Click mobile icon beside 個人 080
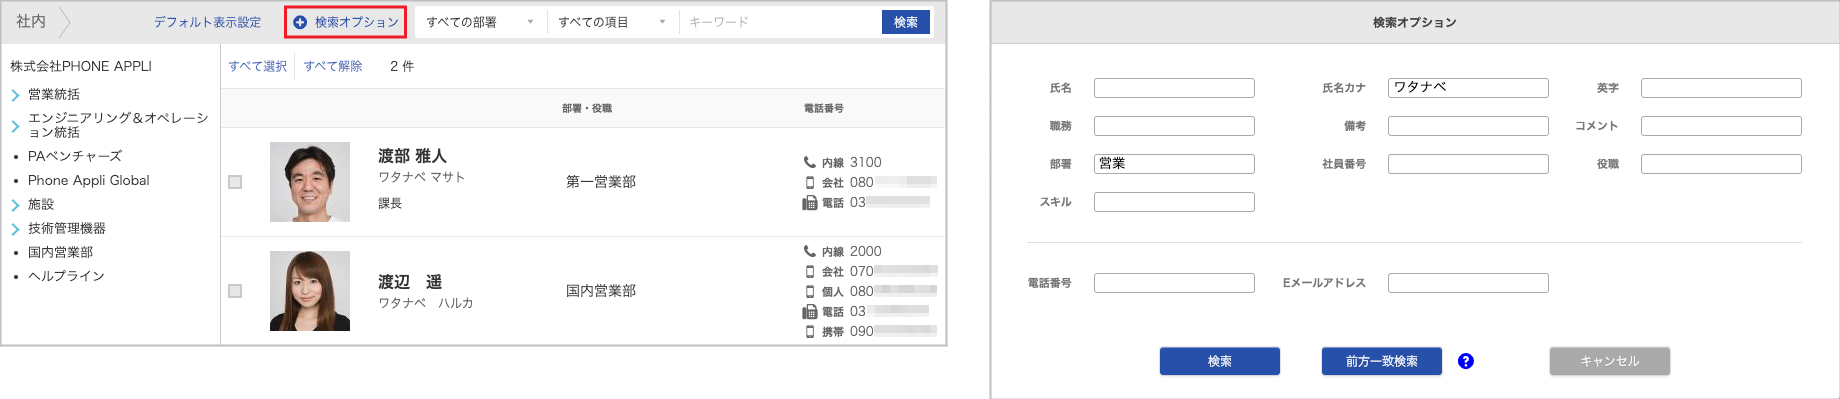Image resolution: width=1840 pixels, height=399 pixels. click(810, 291)
